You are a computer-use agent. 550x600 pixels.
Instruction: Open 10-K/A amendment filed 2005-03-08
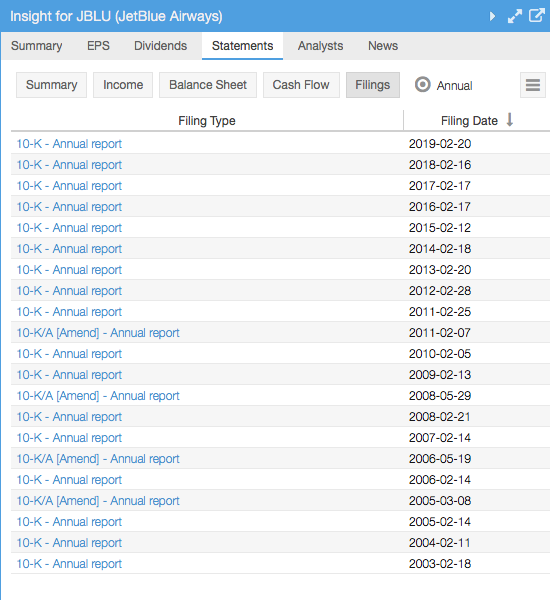[98, 501]
